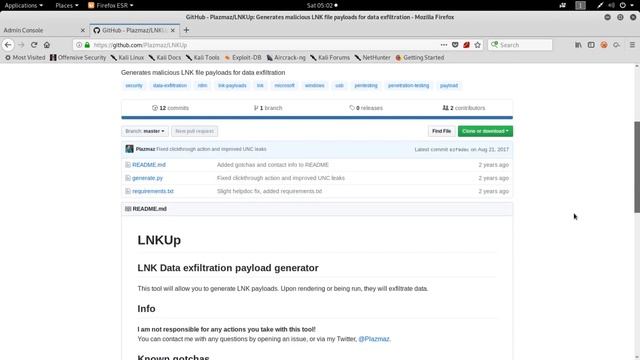Toggle the sidebar view icon
640x360 pixels.
591,45
